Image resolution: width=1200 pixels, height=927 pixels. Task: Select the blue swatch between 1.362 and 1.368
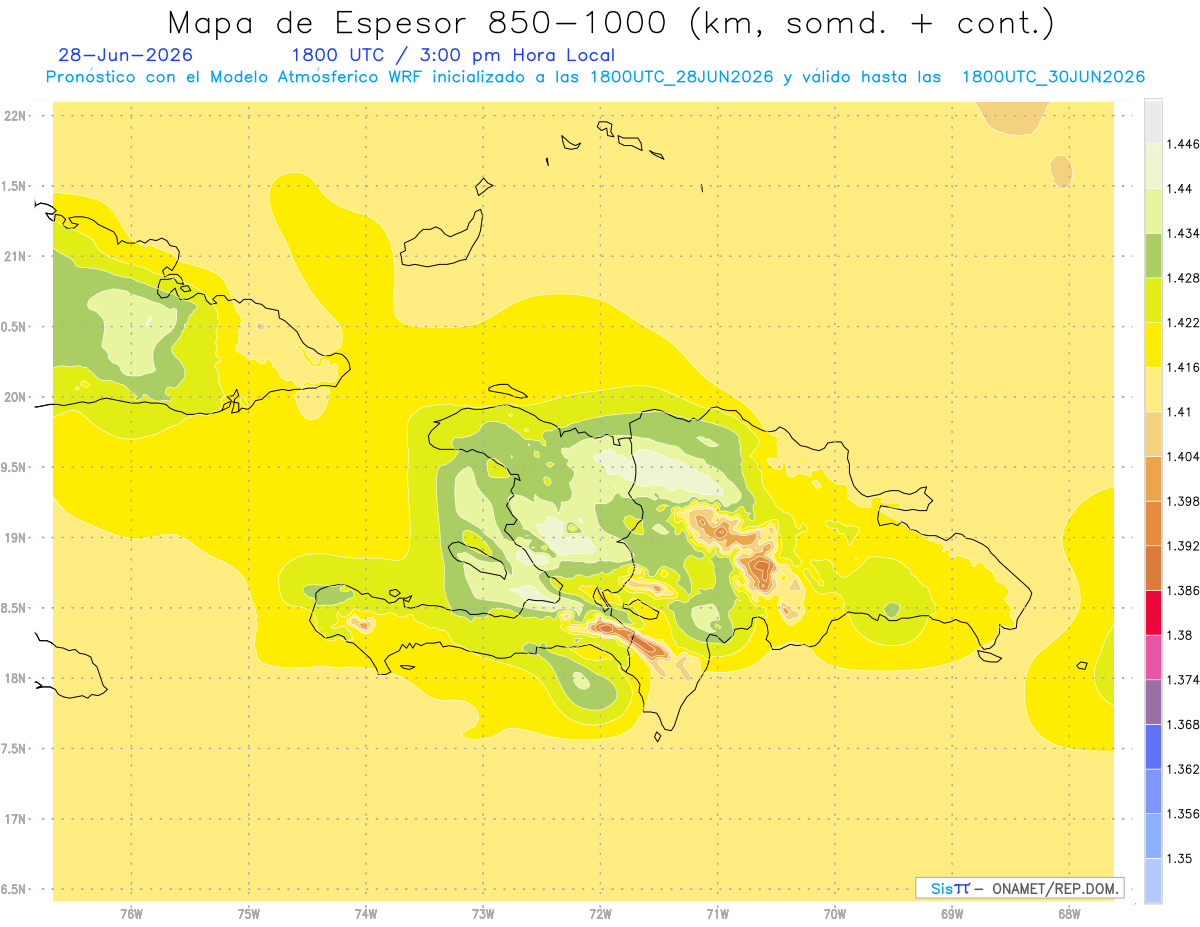(x=1153, y=747)
